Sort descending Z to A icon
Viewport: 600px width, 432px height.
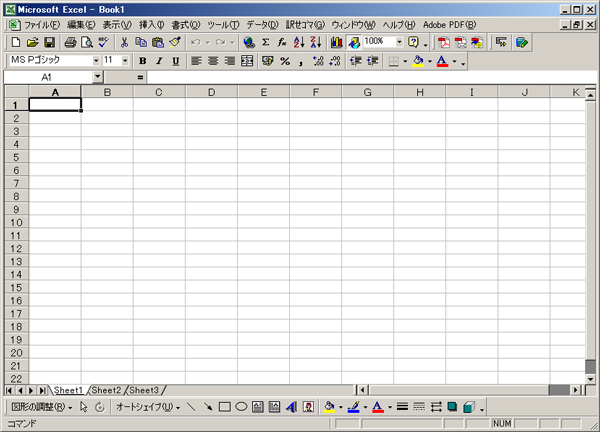pos(316,42)
